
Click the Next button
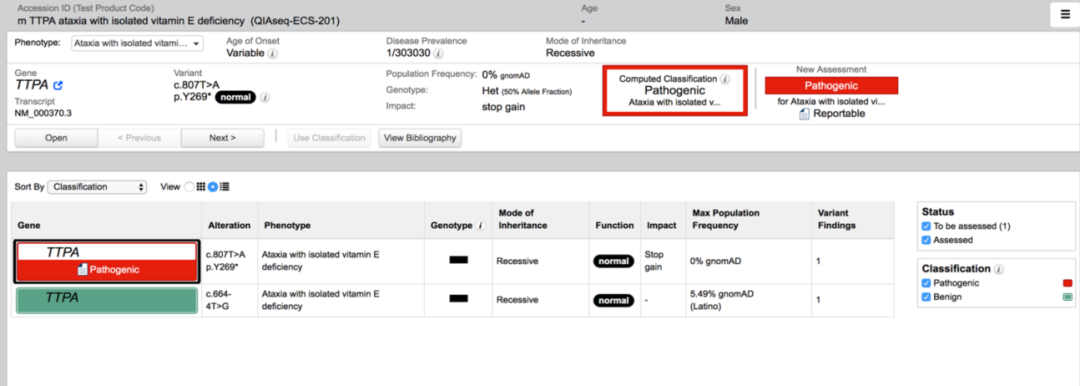coord(222,138)
